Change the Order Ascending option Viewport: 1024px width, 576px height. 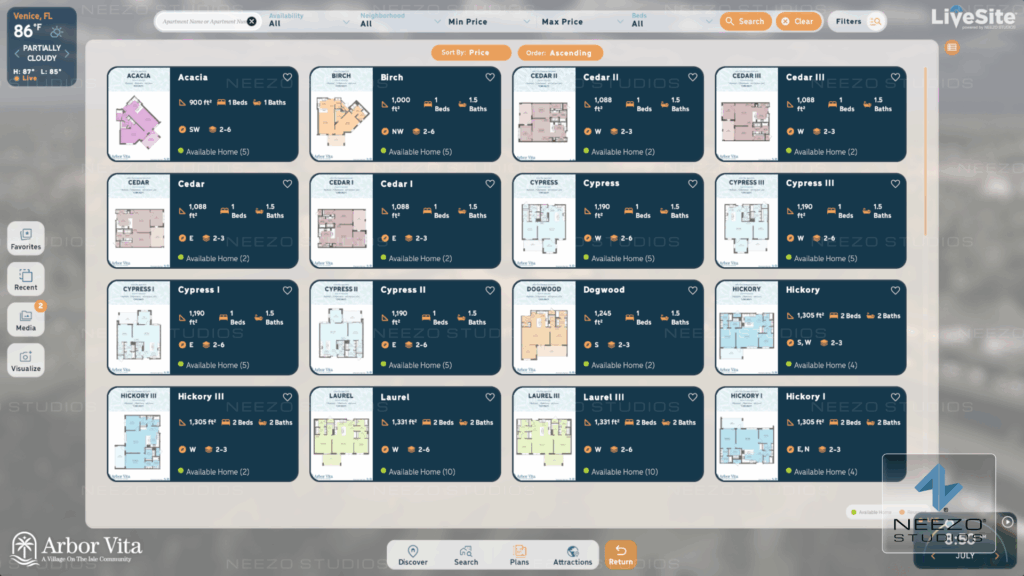pos(560,53)
